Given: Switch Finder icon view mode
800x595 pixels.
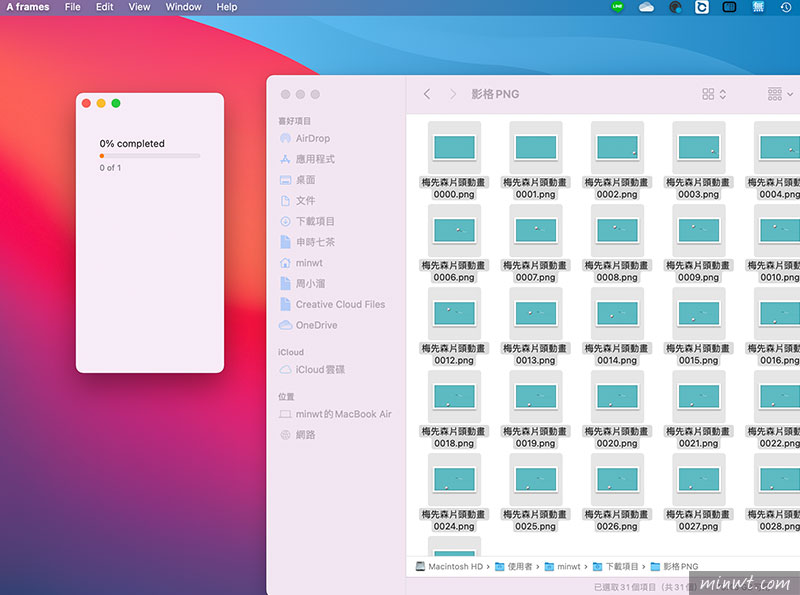Looking at the screenshot, I should pyautogui.click(x=714, y=94).
